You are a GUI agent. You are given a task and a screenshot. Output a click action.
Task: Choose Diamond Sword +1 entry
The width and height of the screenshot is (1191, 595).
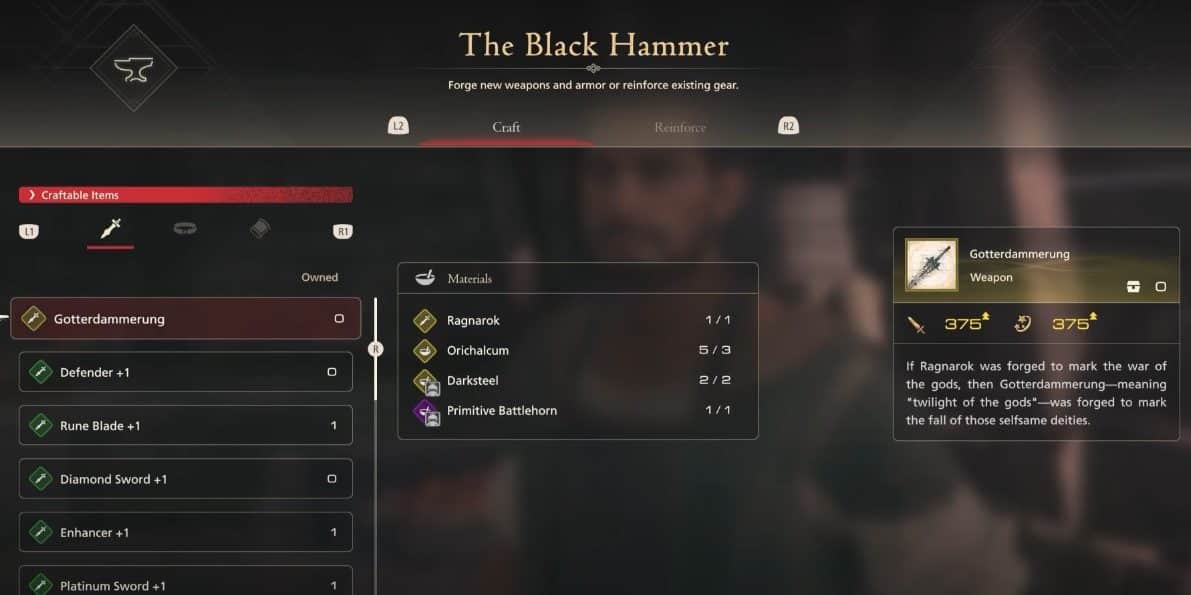(185, 479)
